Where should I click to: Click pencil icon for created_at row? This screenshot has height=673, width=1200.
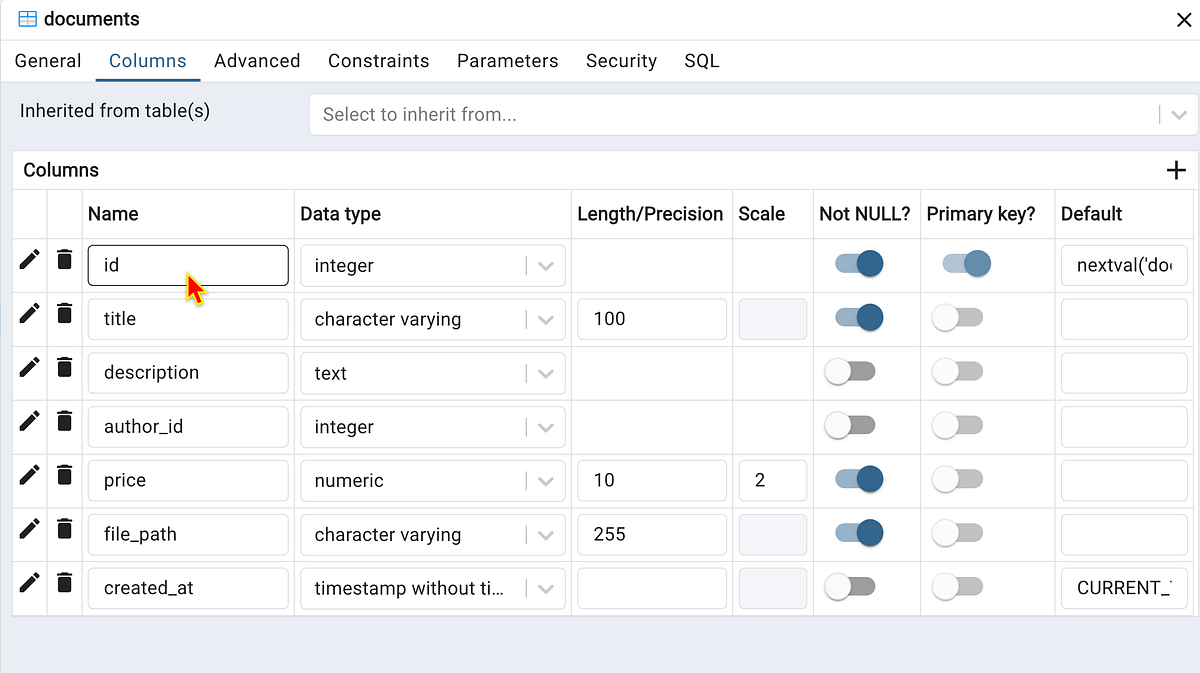[30, 582]
